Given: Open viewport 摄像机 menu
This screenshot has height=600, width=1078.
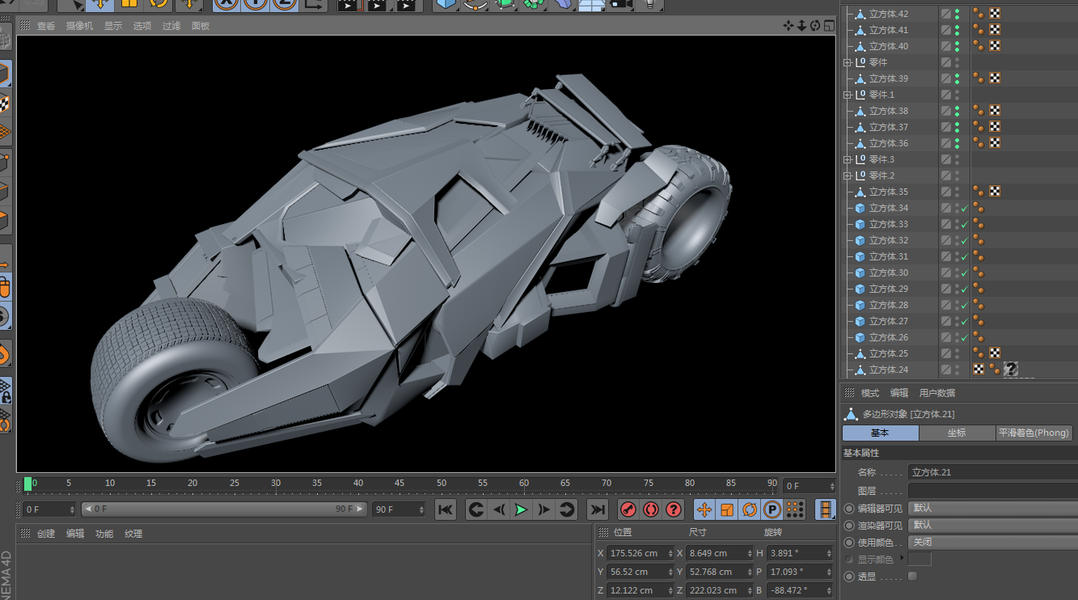Looking at the screenshot, I should (79, 26).
